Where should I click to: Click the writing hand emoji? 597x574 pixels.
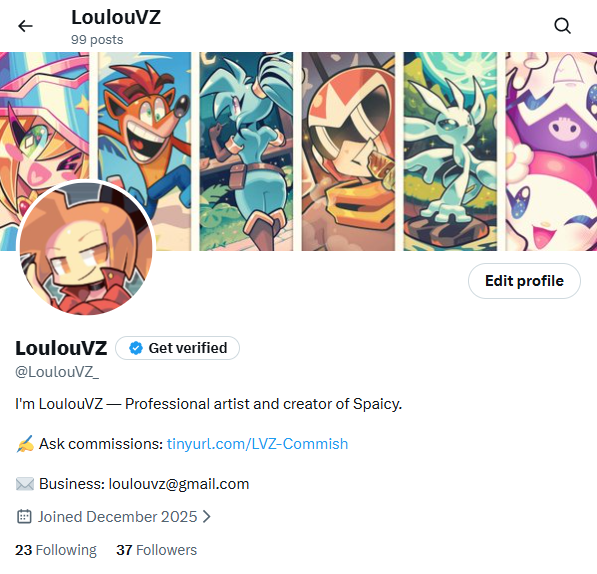[25, 444]
